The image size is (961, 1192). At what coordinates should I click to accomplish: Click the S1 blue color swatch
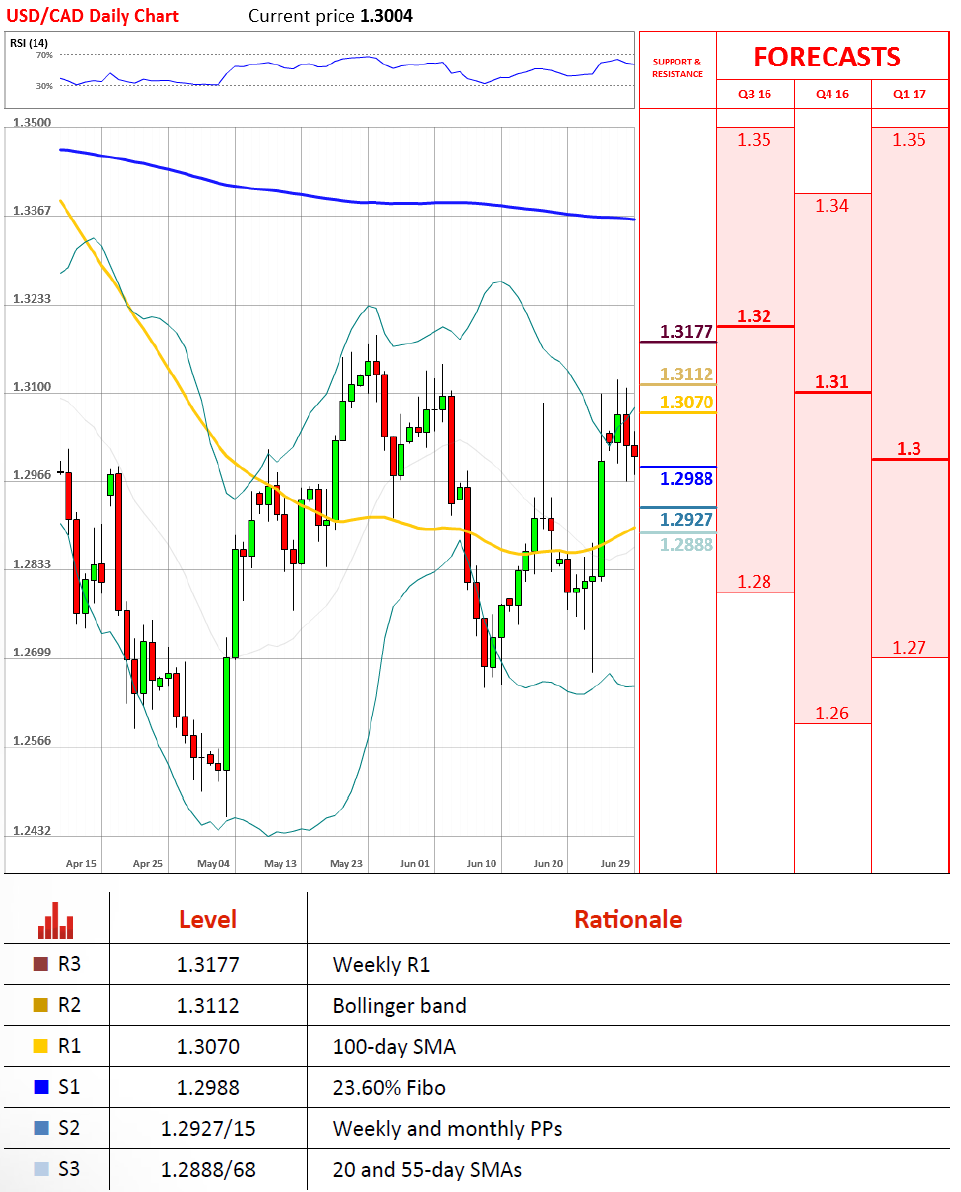[41, 1087]
